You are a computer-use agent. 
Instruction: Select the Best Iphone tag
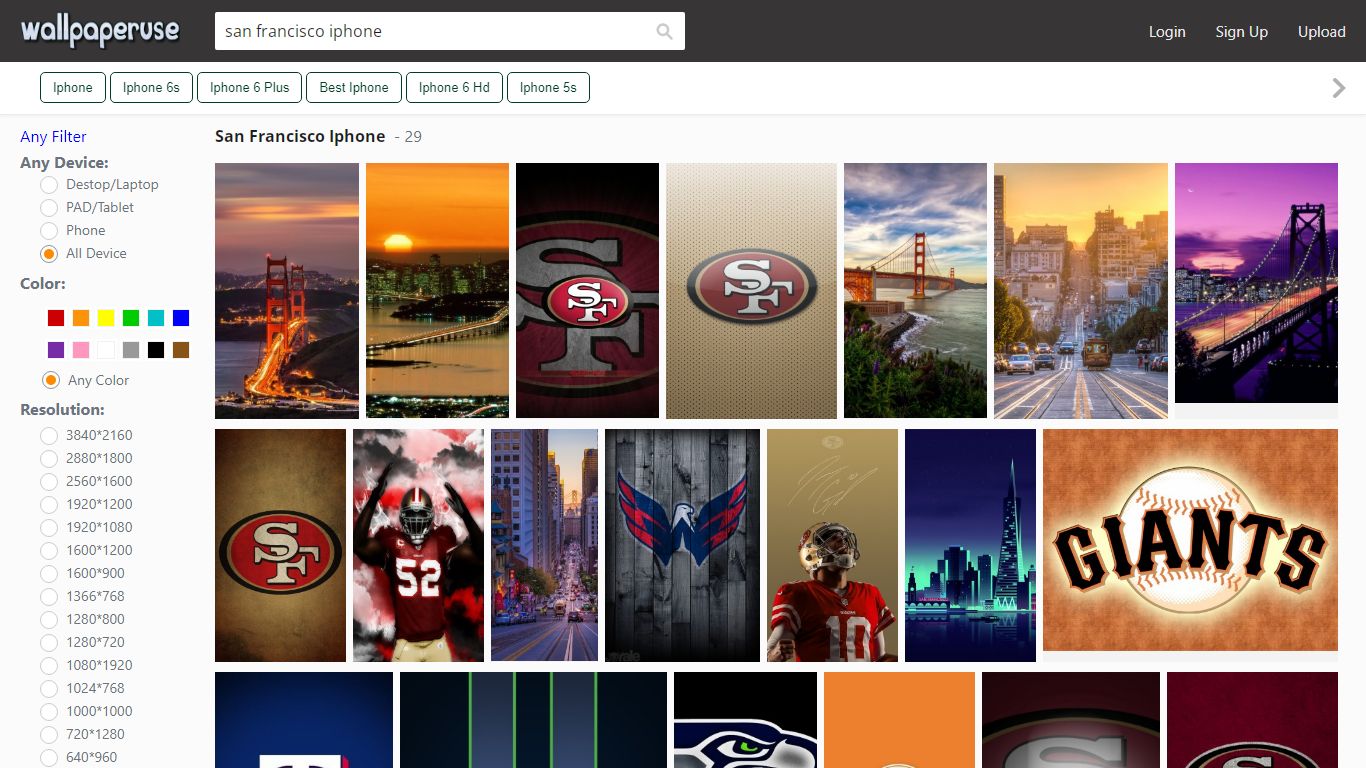coord(354,87)
